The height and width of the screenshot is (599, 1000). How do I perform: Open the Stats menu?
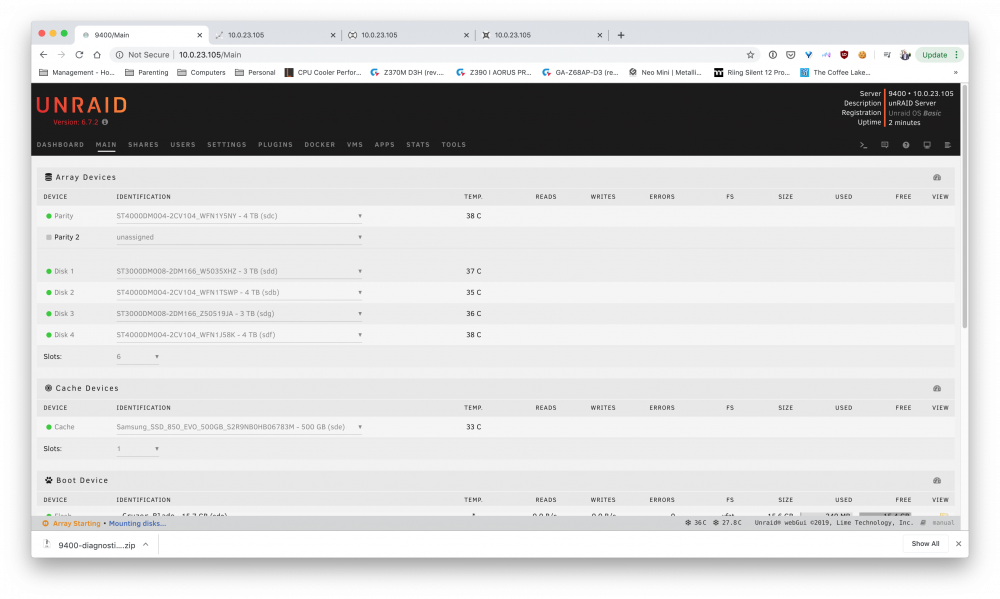[418, 145]
